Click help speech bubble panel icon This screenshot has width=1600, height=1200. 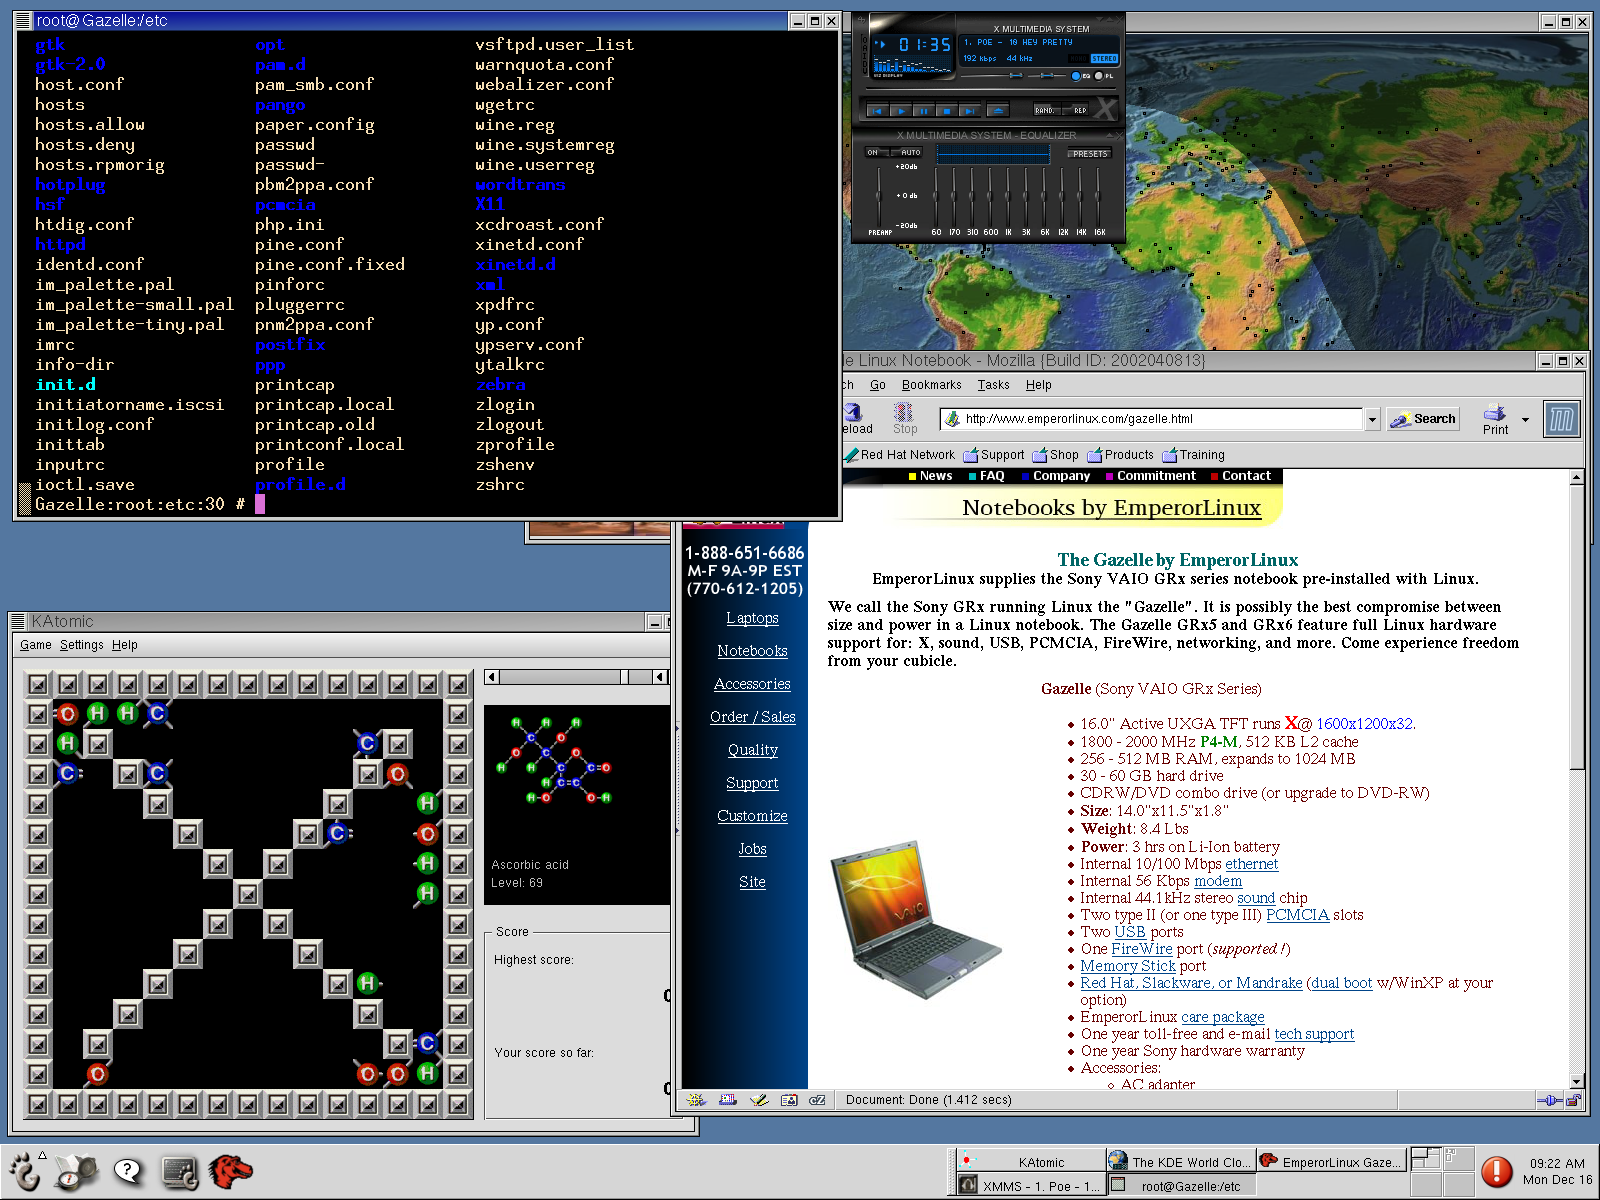[128, 1171]
